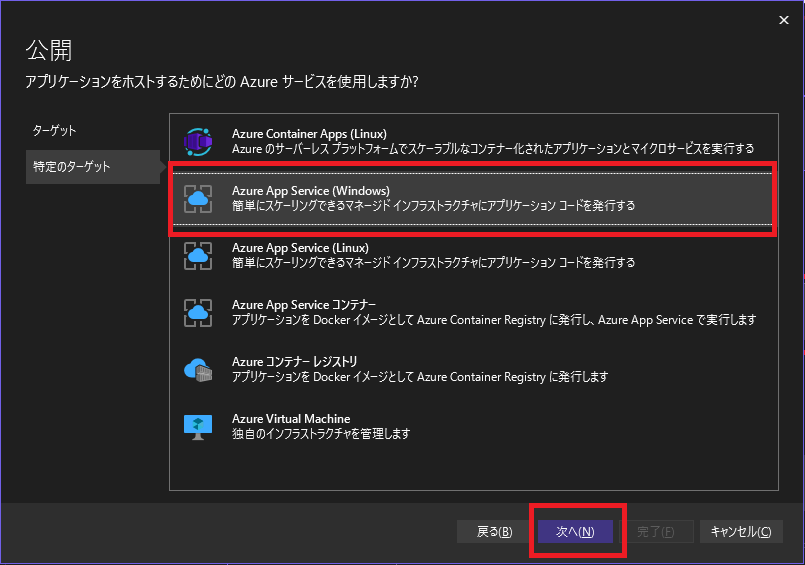Screen dimensions: 805x565
Task: Select Azure App Service (Windows) title
Action: coord(311,191)
